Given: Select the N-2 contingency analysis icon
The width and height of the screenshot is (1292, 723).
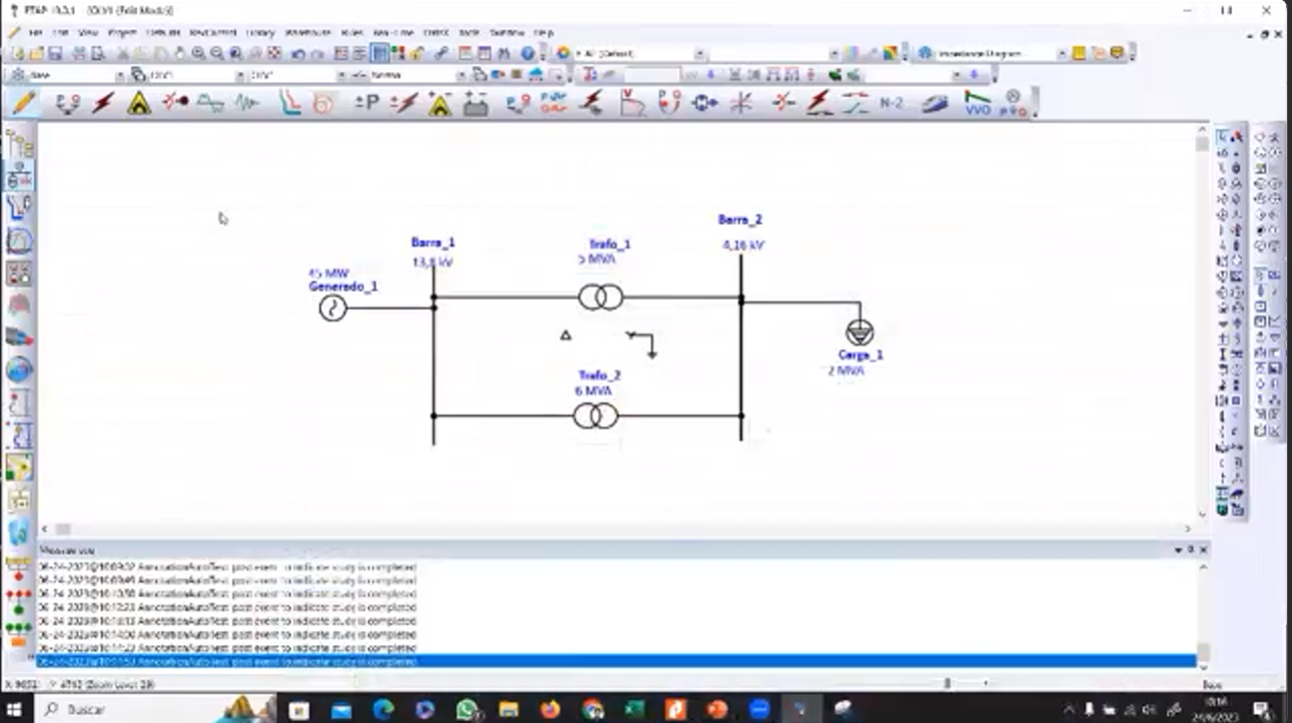Looking at the screenshot, I should [x=891, y=102].
